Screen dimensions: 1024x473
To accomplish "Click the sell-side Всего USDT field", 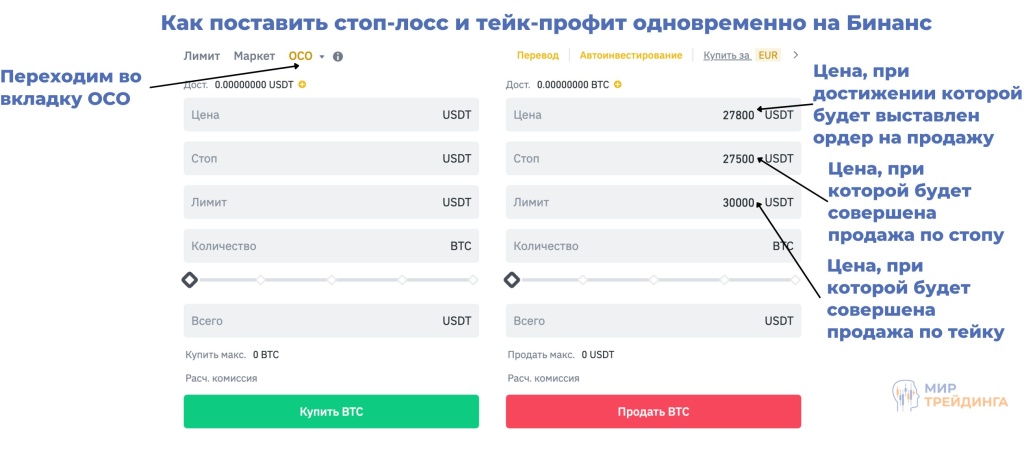I will [x=652, y=321].
